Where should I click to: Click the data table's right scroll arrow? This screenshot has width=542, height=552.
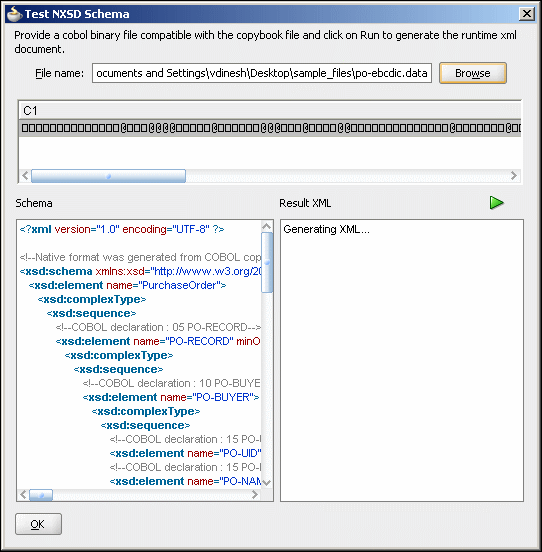(x=514, y=176)
